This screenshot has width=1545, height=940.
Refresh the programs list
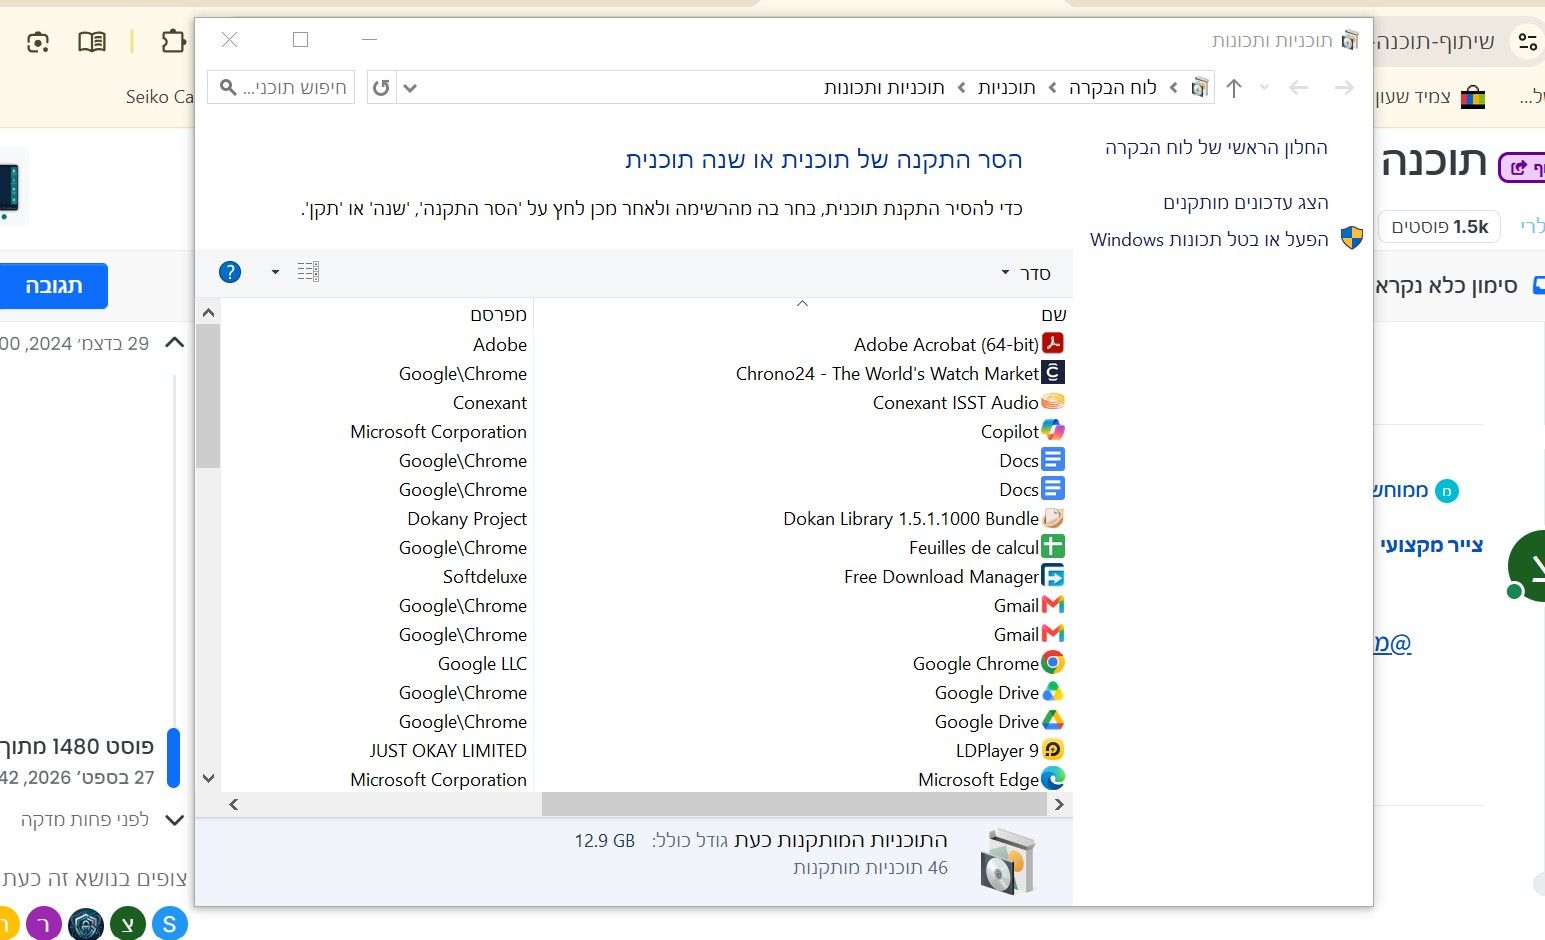[381, 88]
